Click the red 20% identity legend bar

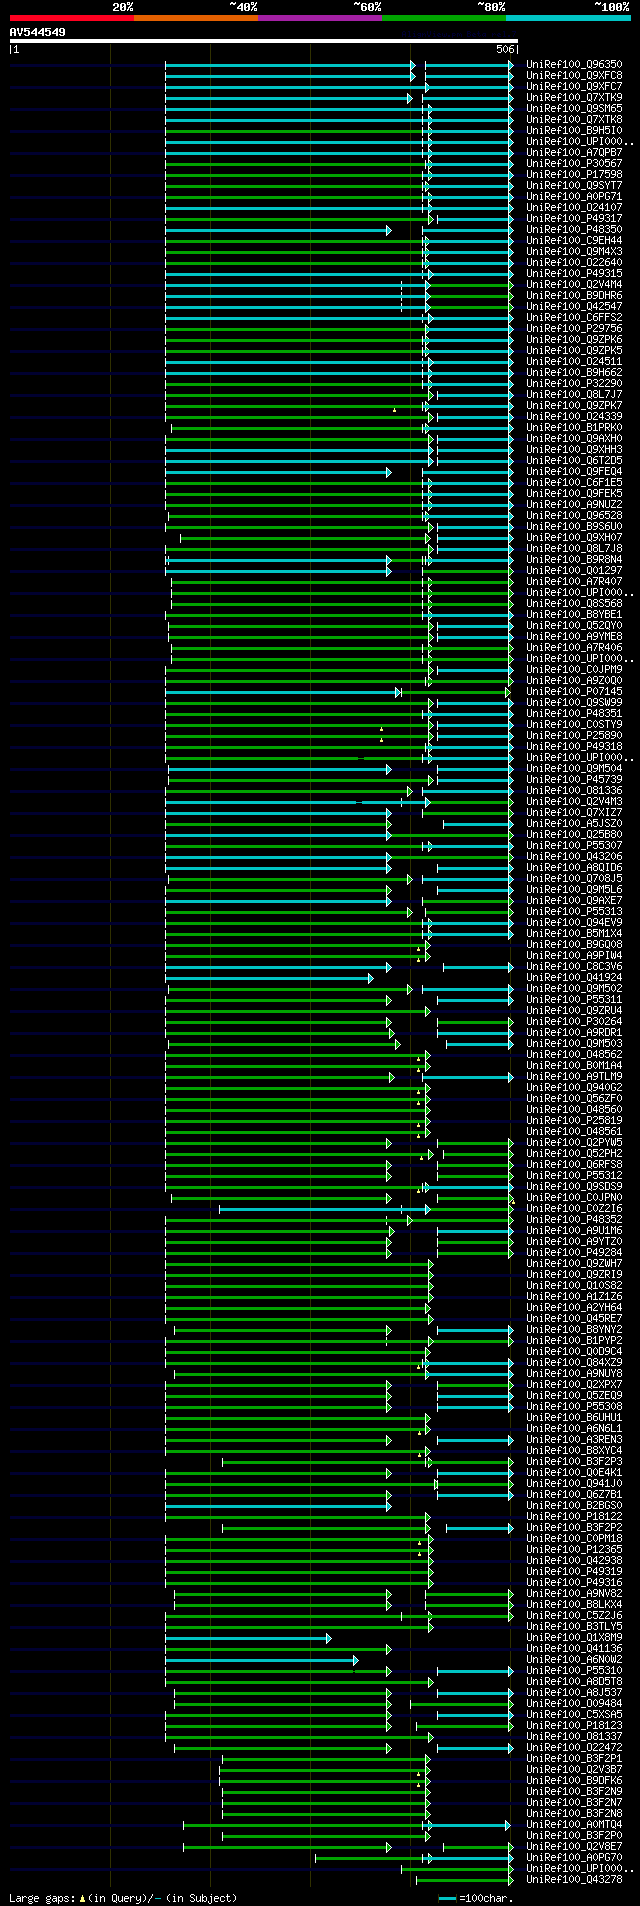(x=72, y=18)
